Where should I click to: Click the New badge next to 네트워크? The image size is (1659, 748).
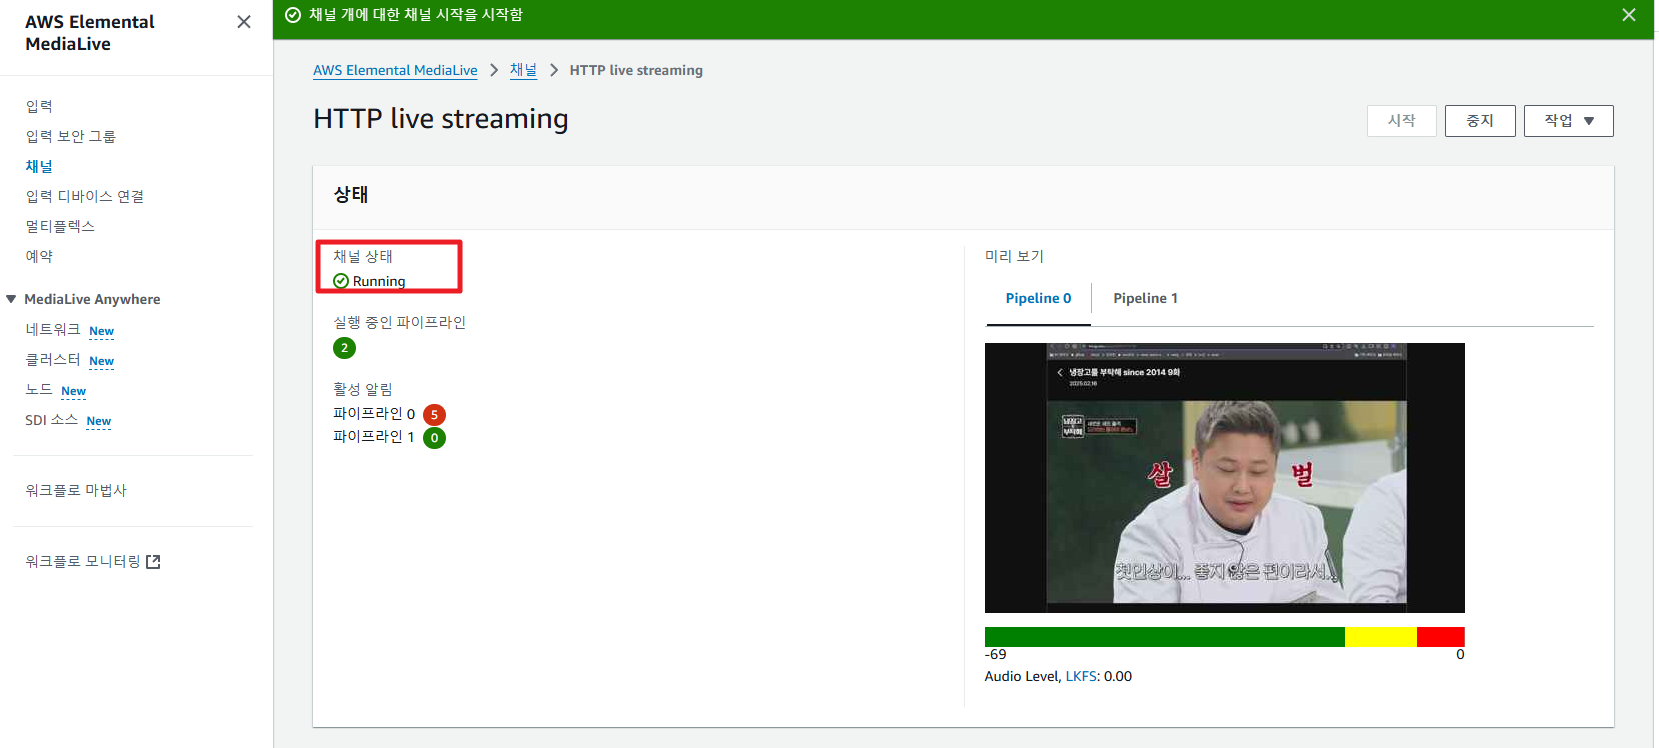[101, 331]
